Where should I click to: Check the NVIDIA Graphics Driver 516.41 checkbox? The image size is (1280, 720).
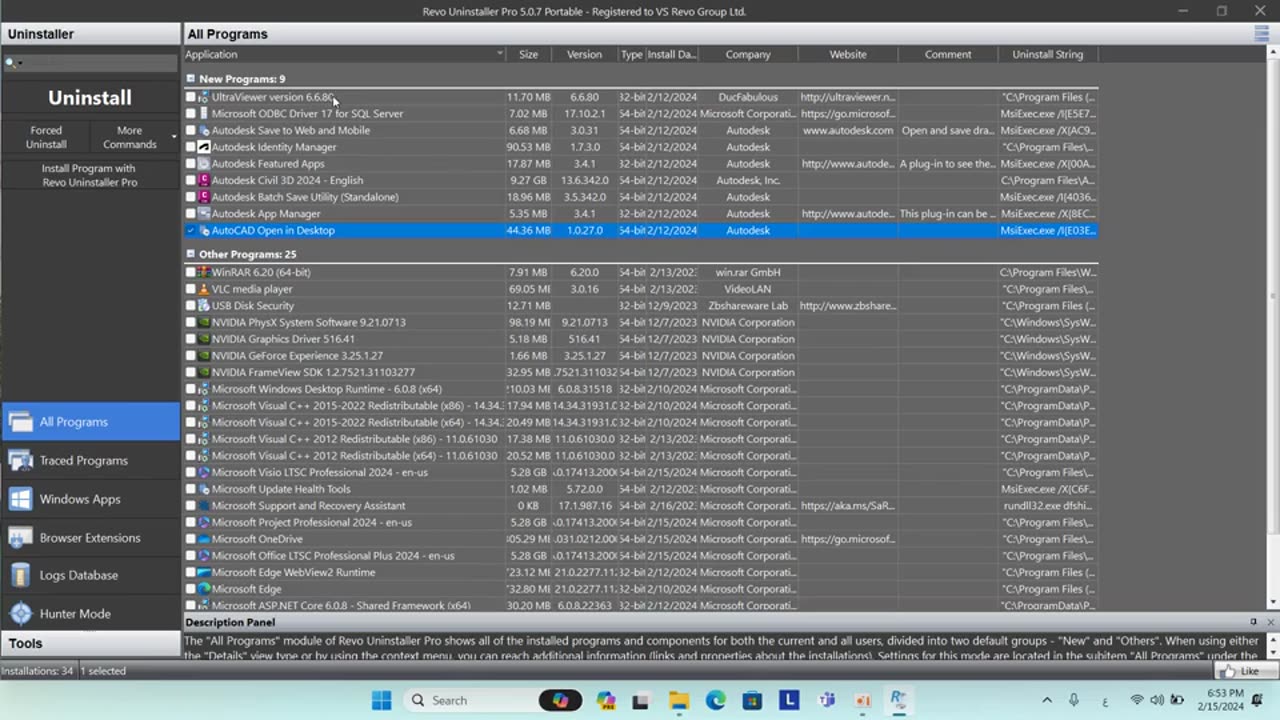pos(191,339)
